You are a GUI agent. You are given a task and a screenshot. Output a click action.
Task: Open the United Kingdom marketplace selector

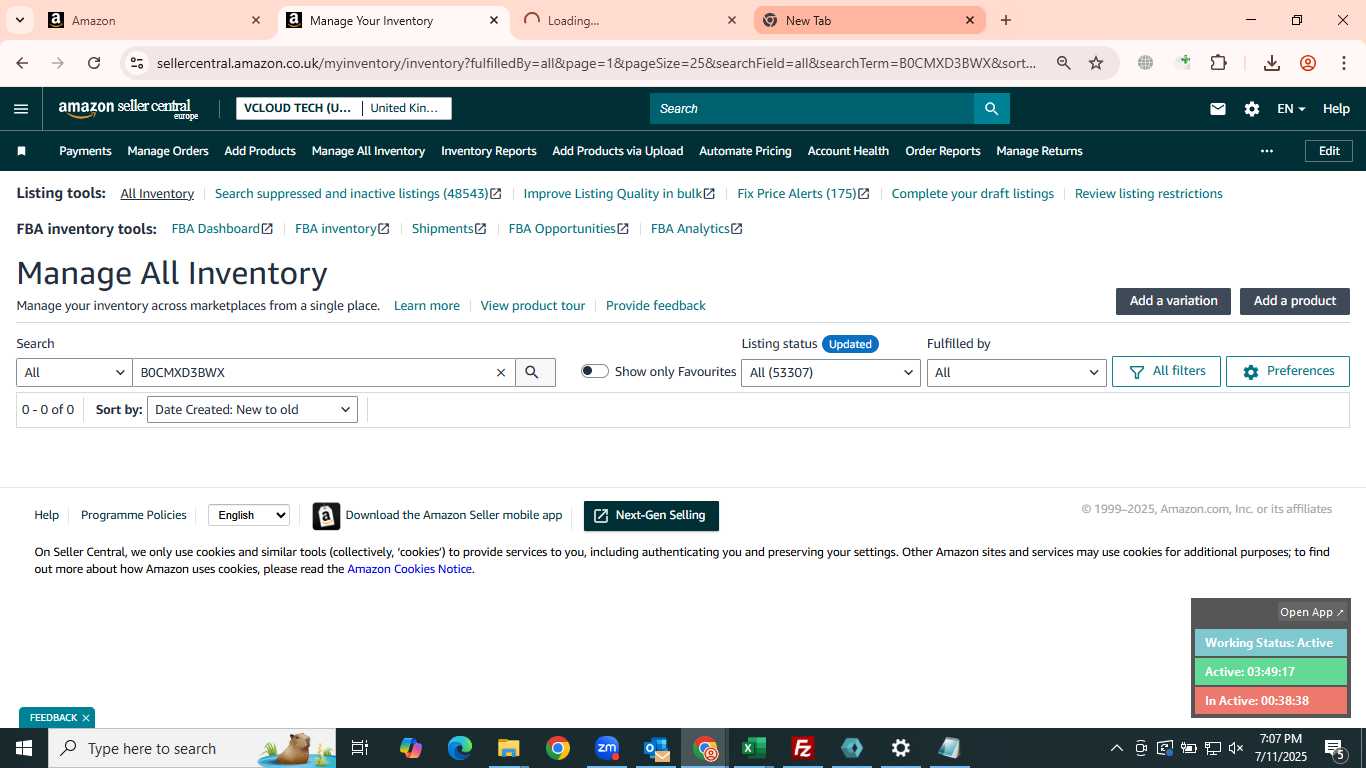[x=405, y=108]
